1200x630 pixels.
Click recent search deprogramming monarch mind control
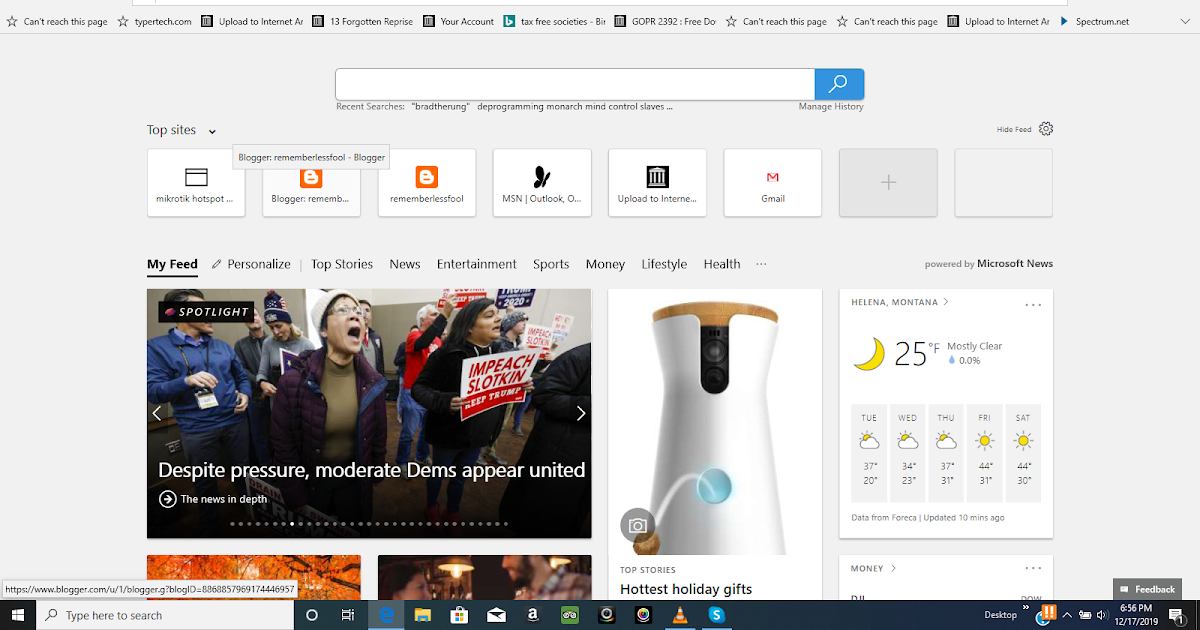[x=575, y=107]
